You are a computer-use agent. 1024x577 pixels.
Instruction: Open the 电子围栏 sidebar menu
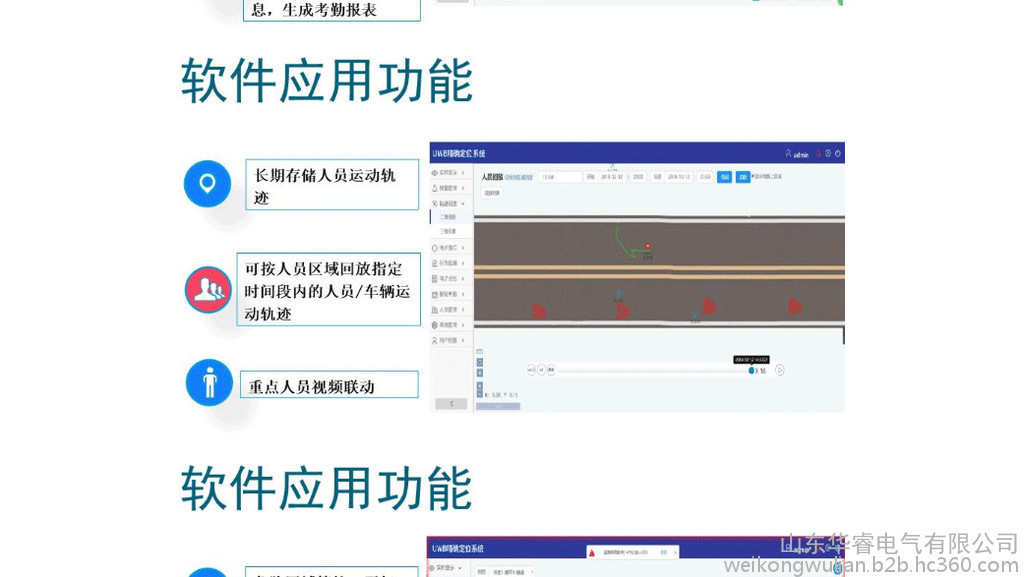pos(451,248)
